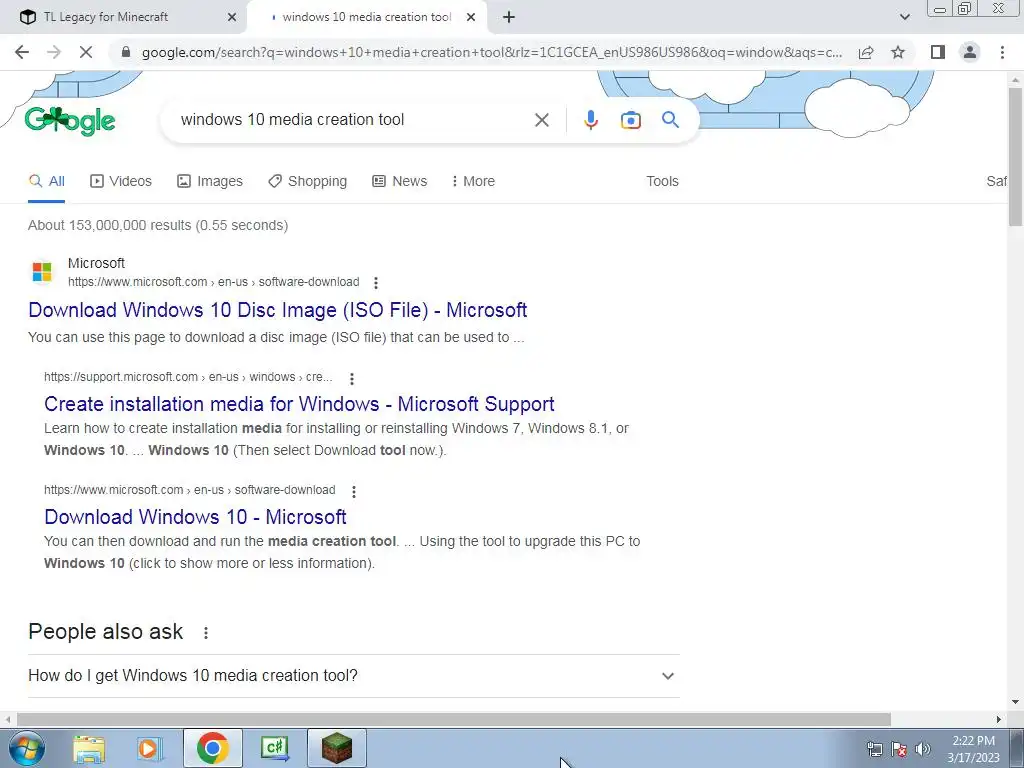Submit search with magnifier icon

click(670, 120)
